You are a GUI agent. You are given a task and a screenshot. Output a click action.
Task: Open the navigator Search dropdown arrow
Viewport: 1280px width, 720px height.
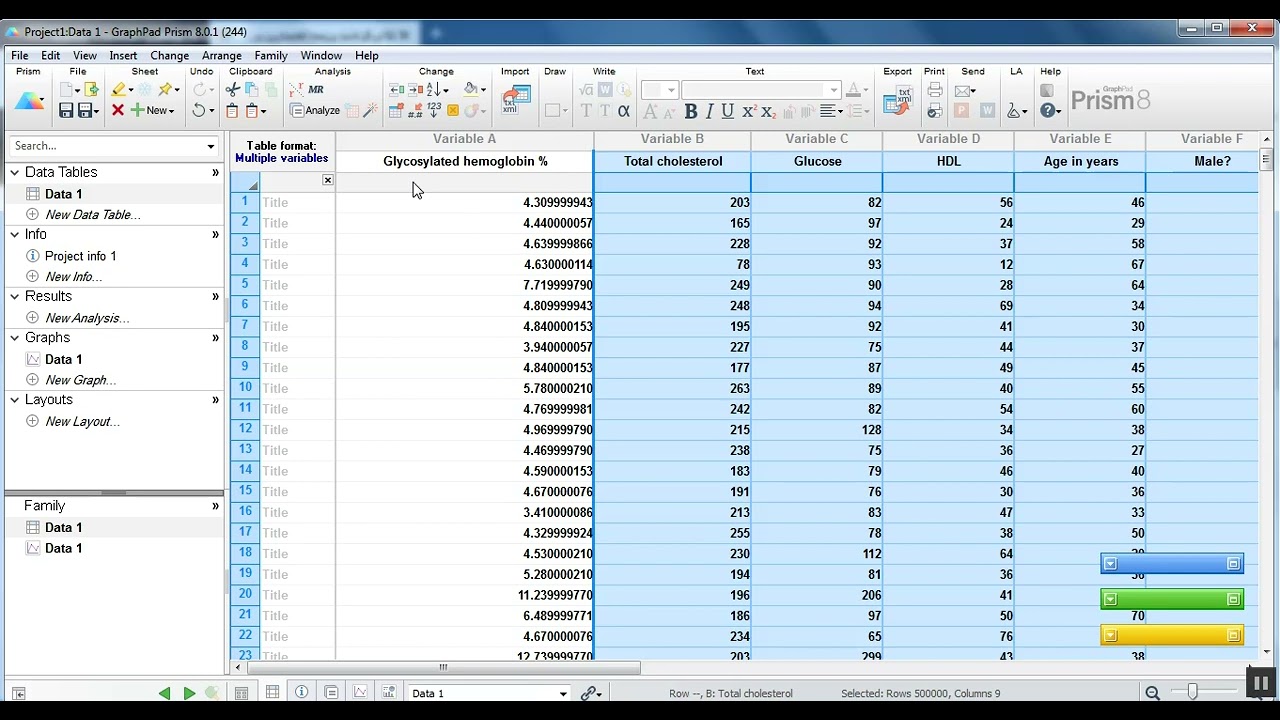tap(211, 146)
